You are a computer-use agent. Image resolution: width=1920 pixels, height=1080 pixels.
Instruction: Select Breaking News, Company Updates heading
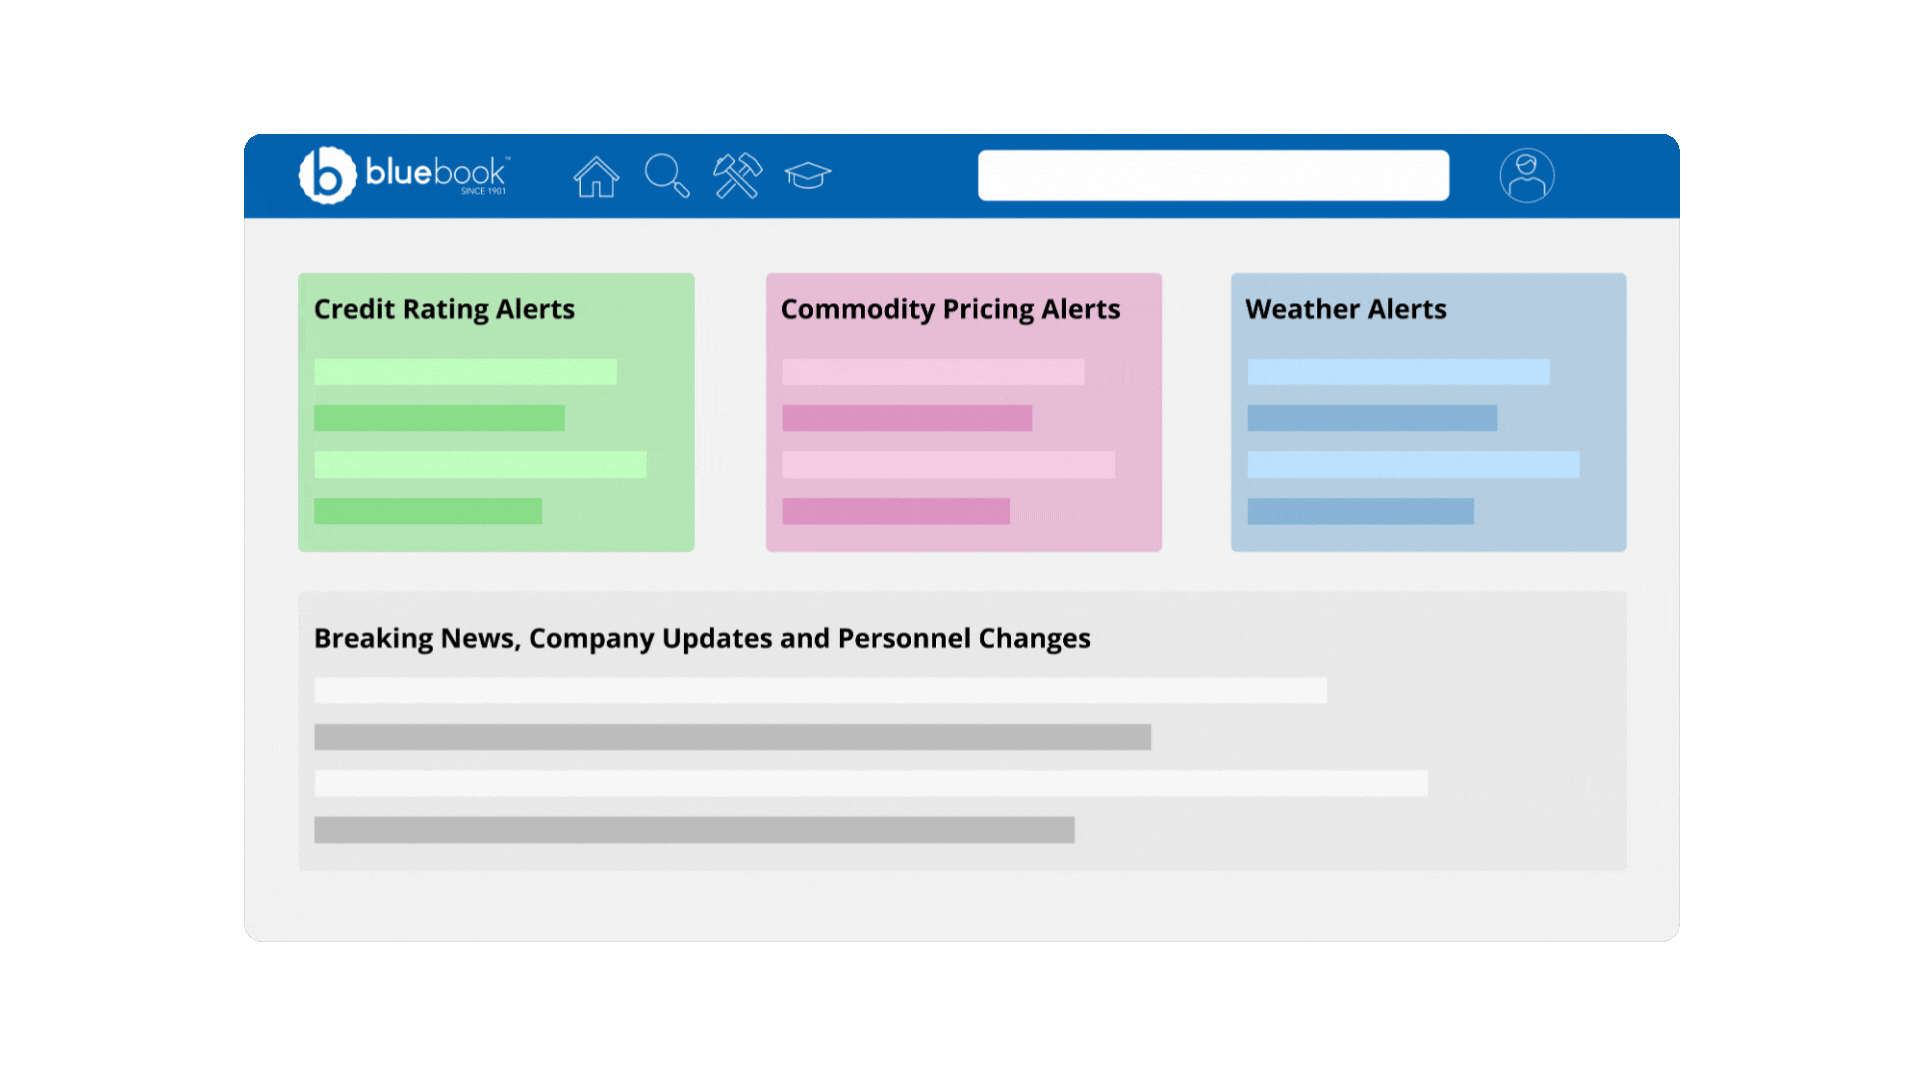[x=702, y=638]
